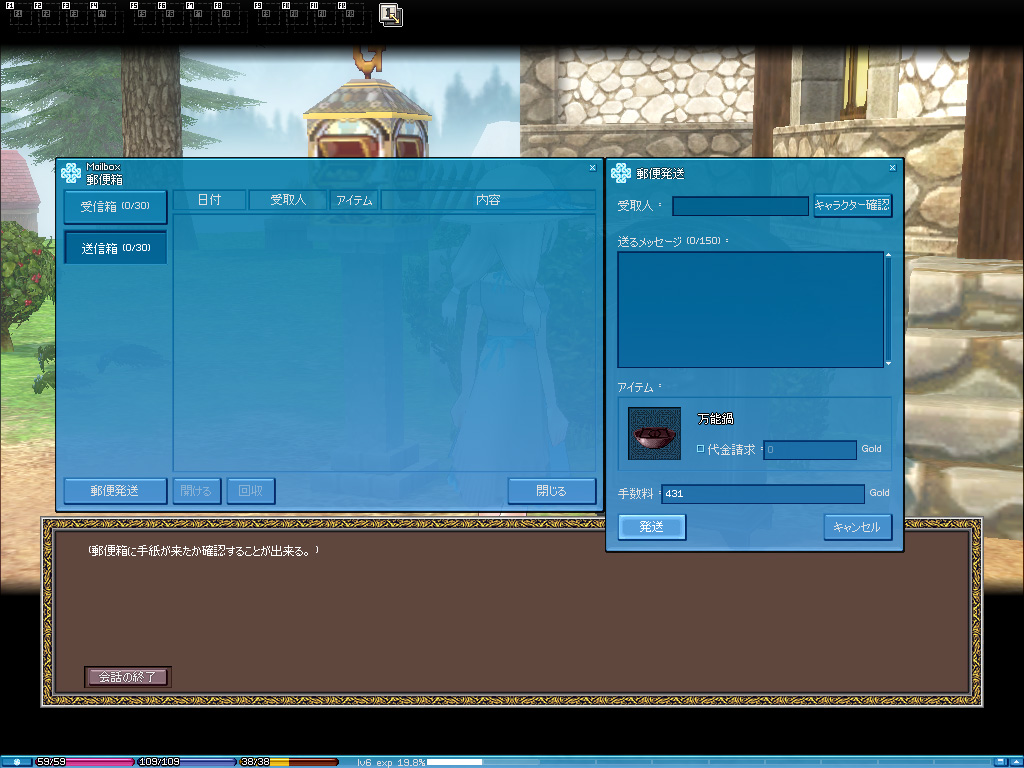This screenshot has height=768, width=1024.
Task: Click the message box scroll-up arrow
Action: tap(888, 255)
